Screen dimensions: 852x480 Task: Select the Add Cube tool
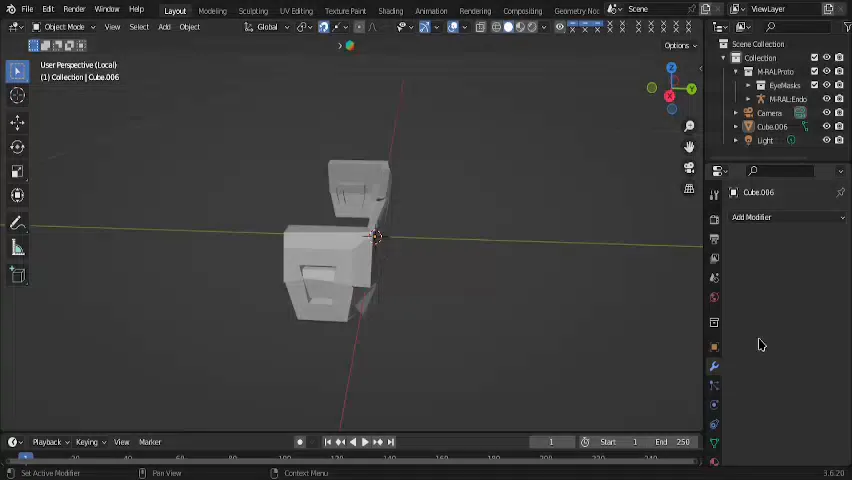click(17, 275)
